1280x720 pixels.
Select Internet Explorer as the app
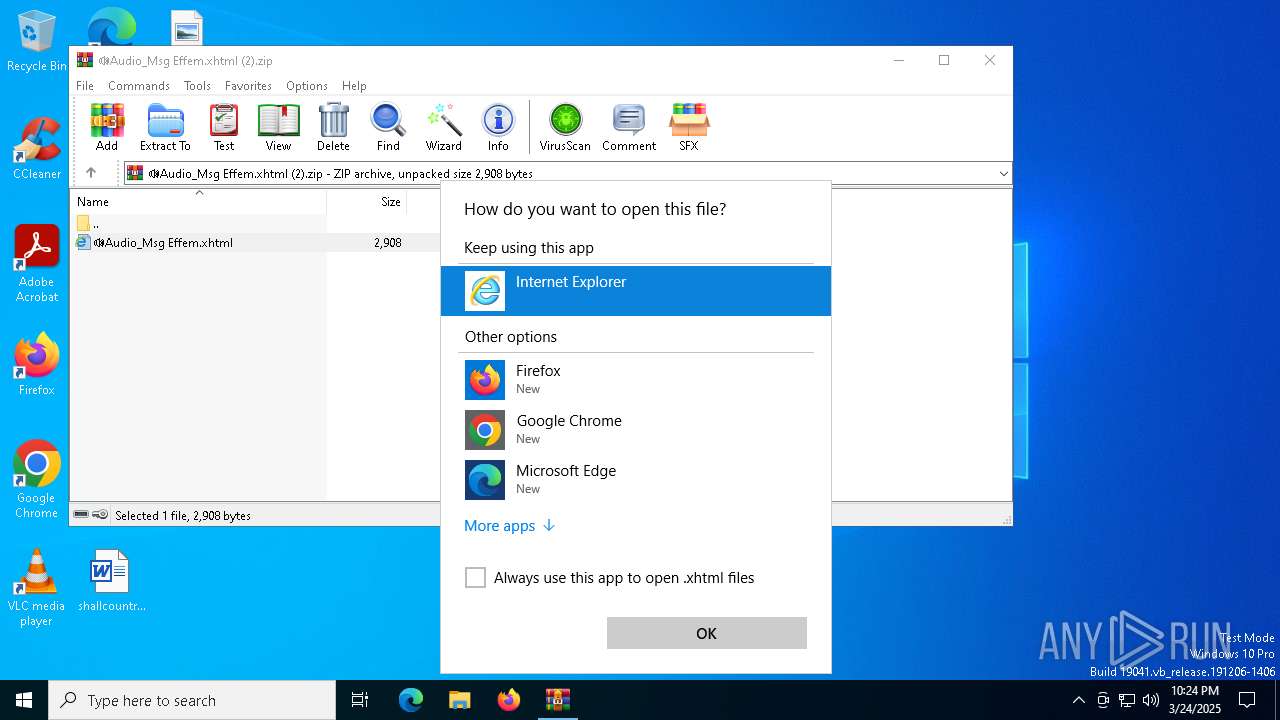(636, 291)
